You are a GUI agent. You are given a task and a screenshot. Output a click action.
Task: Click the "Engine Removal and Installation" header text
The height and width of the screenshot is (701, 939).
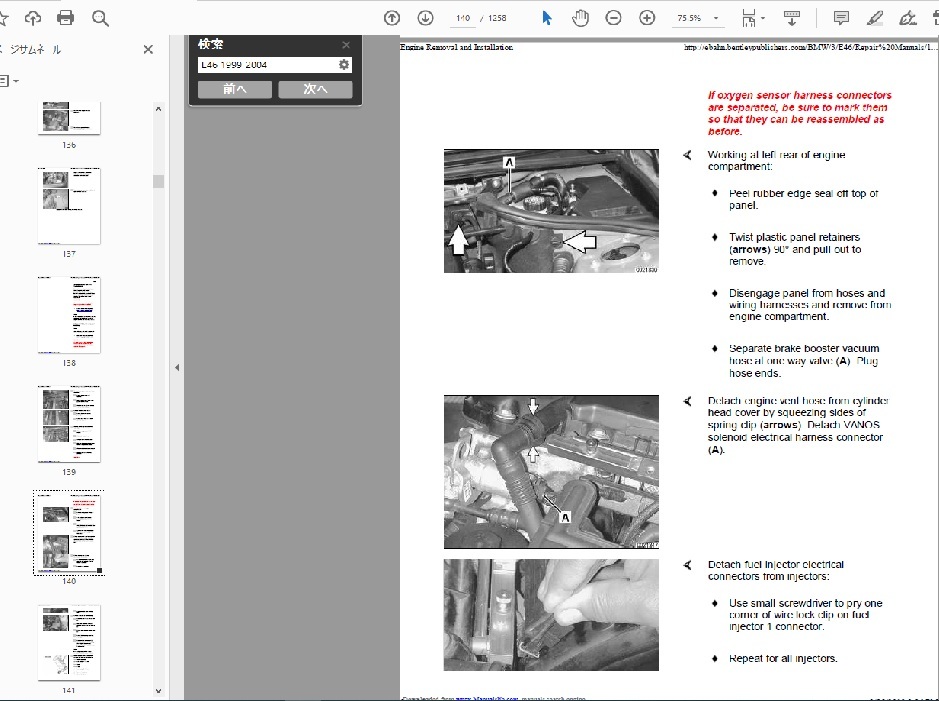coord(456,47)
